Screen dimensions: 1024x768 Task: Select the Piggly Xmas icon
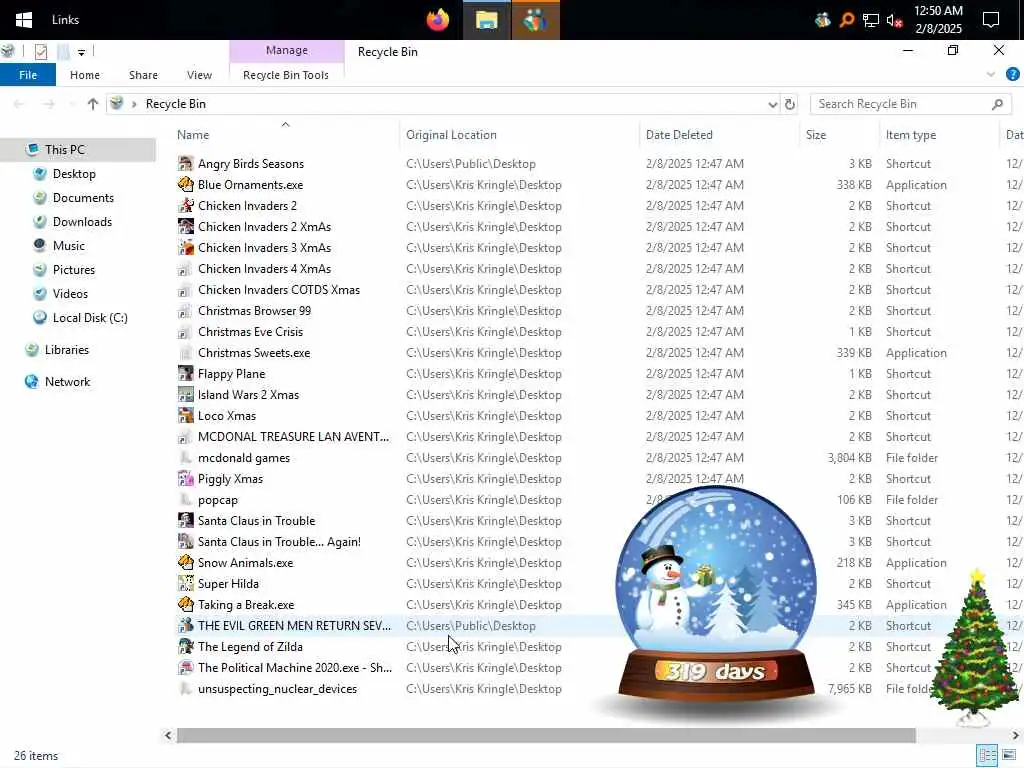pyautogui.click(x=185, y=479)
